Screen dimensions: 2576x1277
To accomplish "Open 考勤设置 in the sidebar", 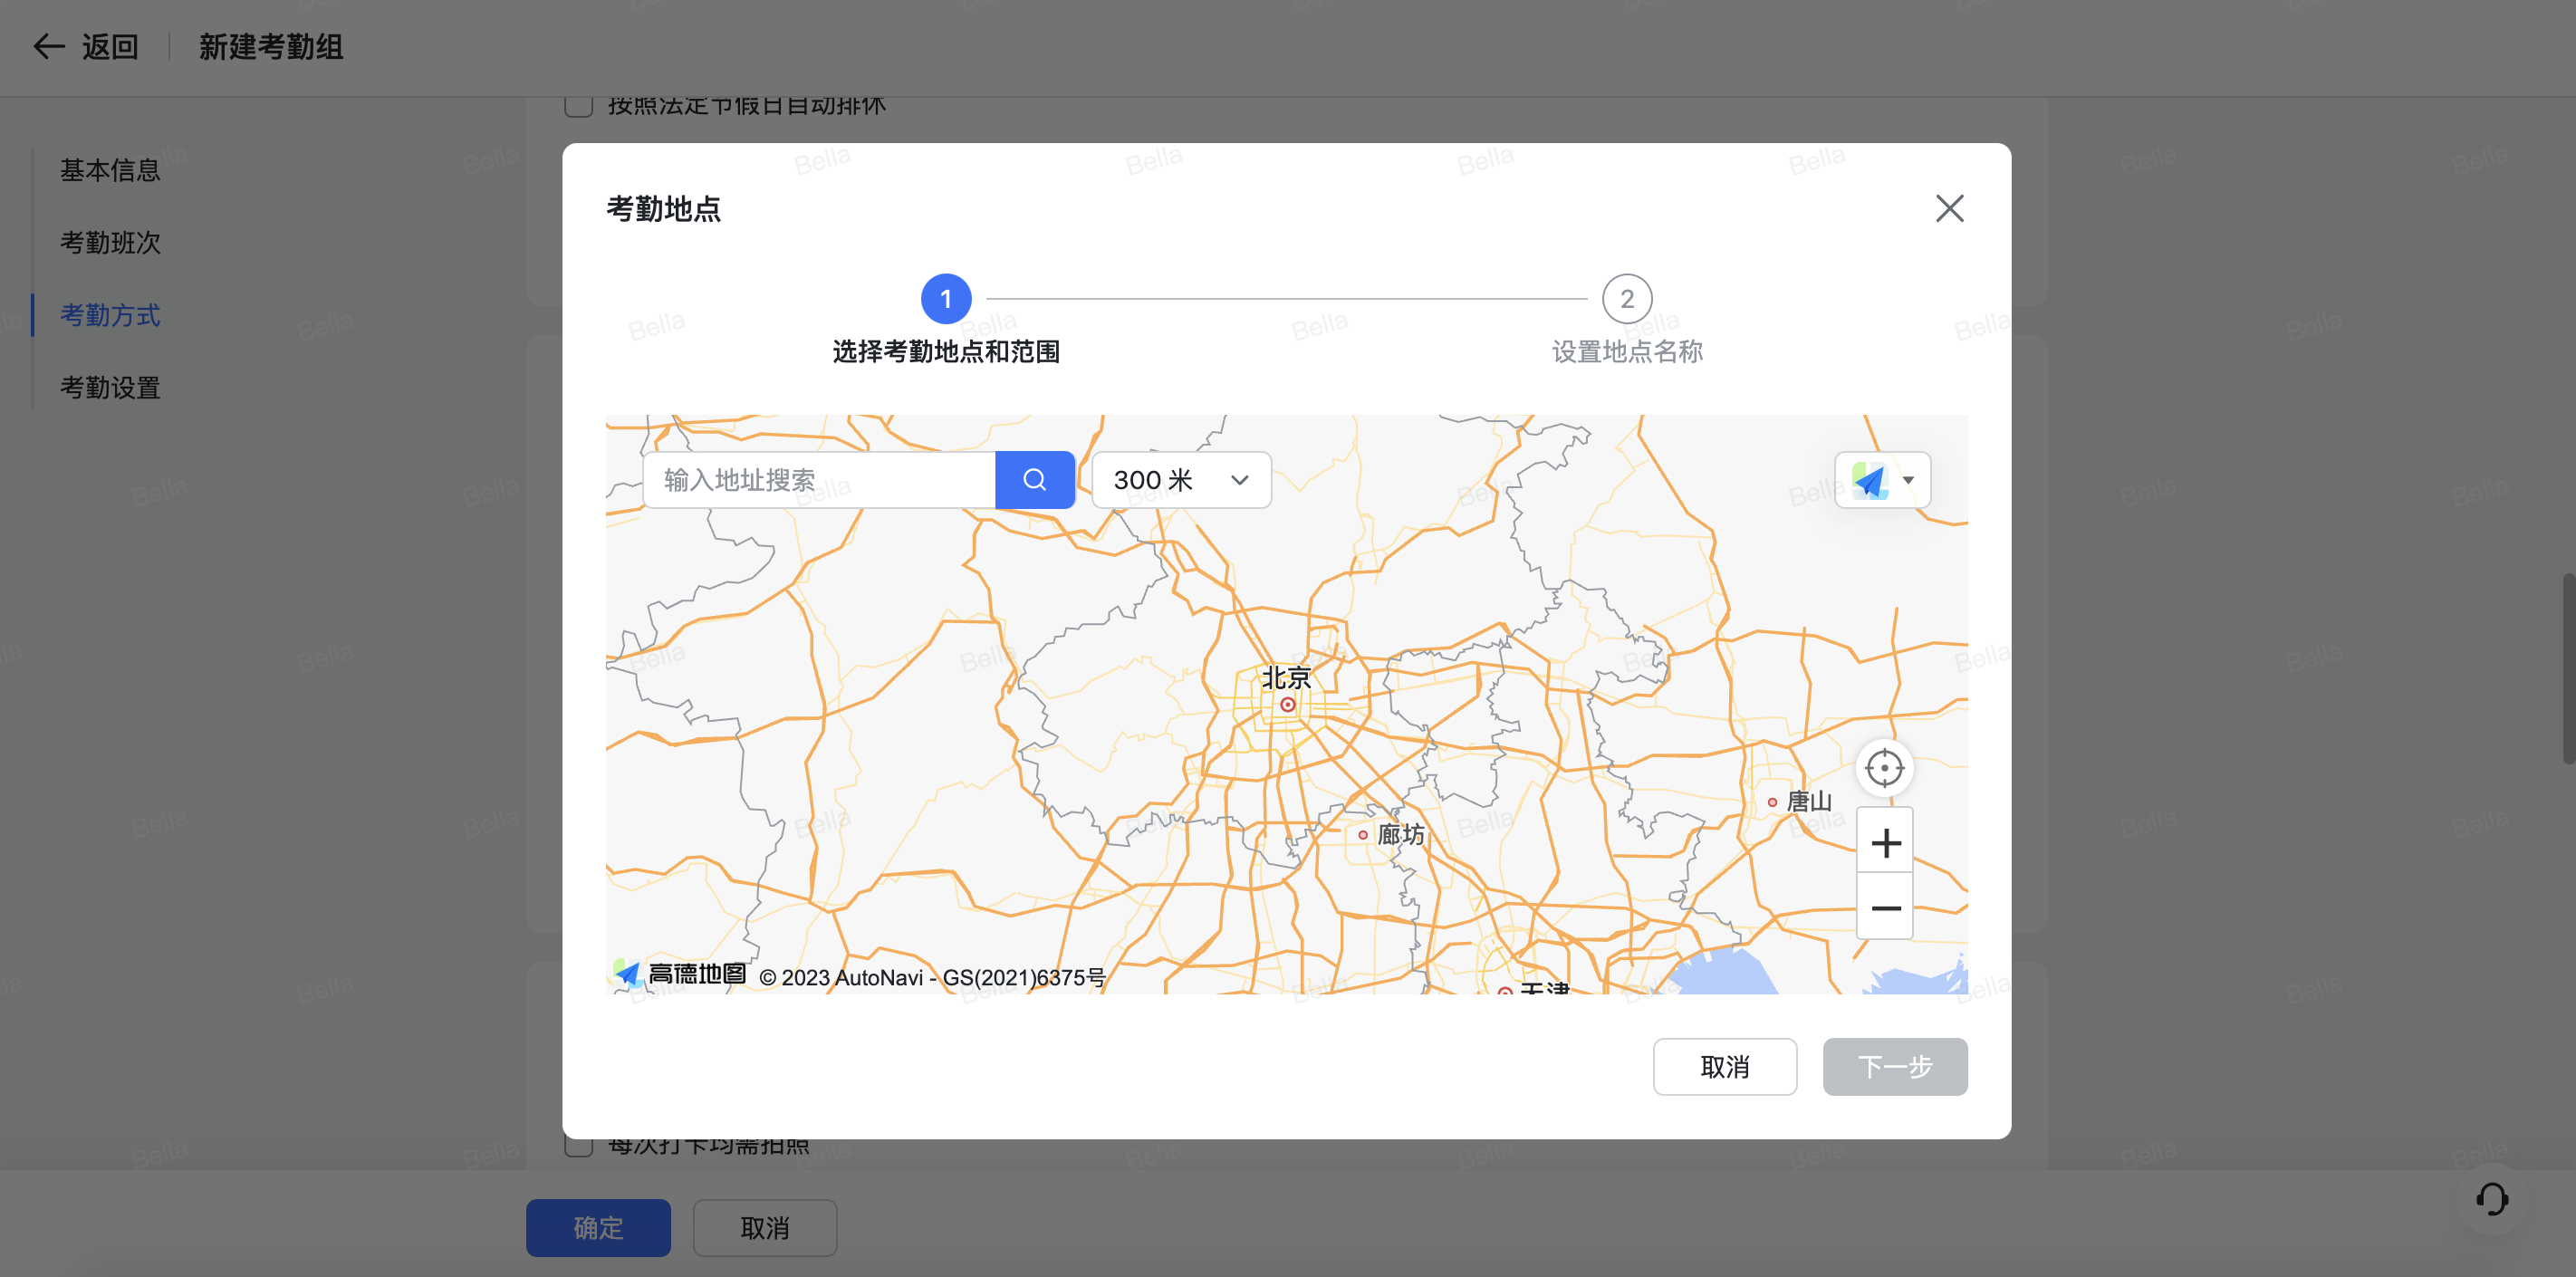I will (110, 387).
